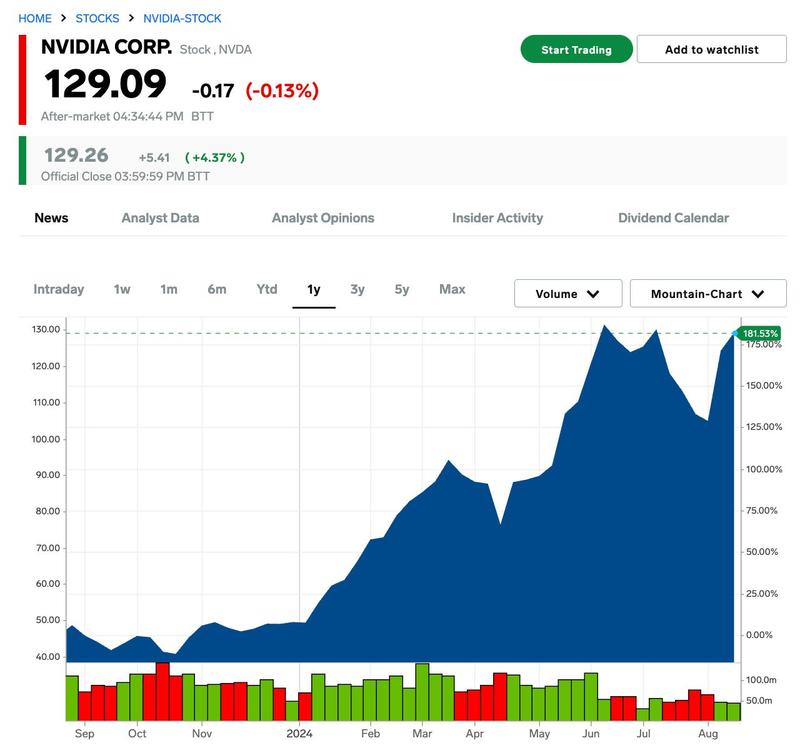Click the green 181.53% price marker
Image resolution: width=800 pixels, height=746 pixels.
(x=759, y=333)
